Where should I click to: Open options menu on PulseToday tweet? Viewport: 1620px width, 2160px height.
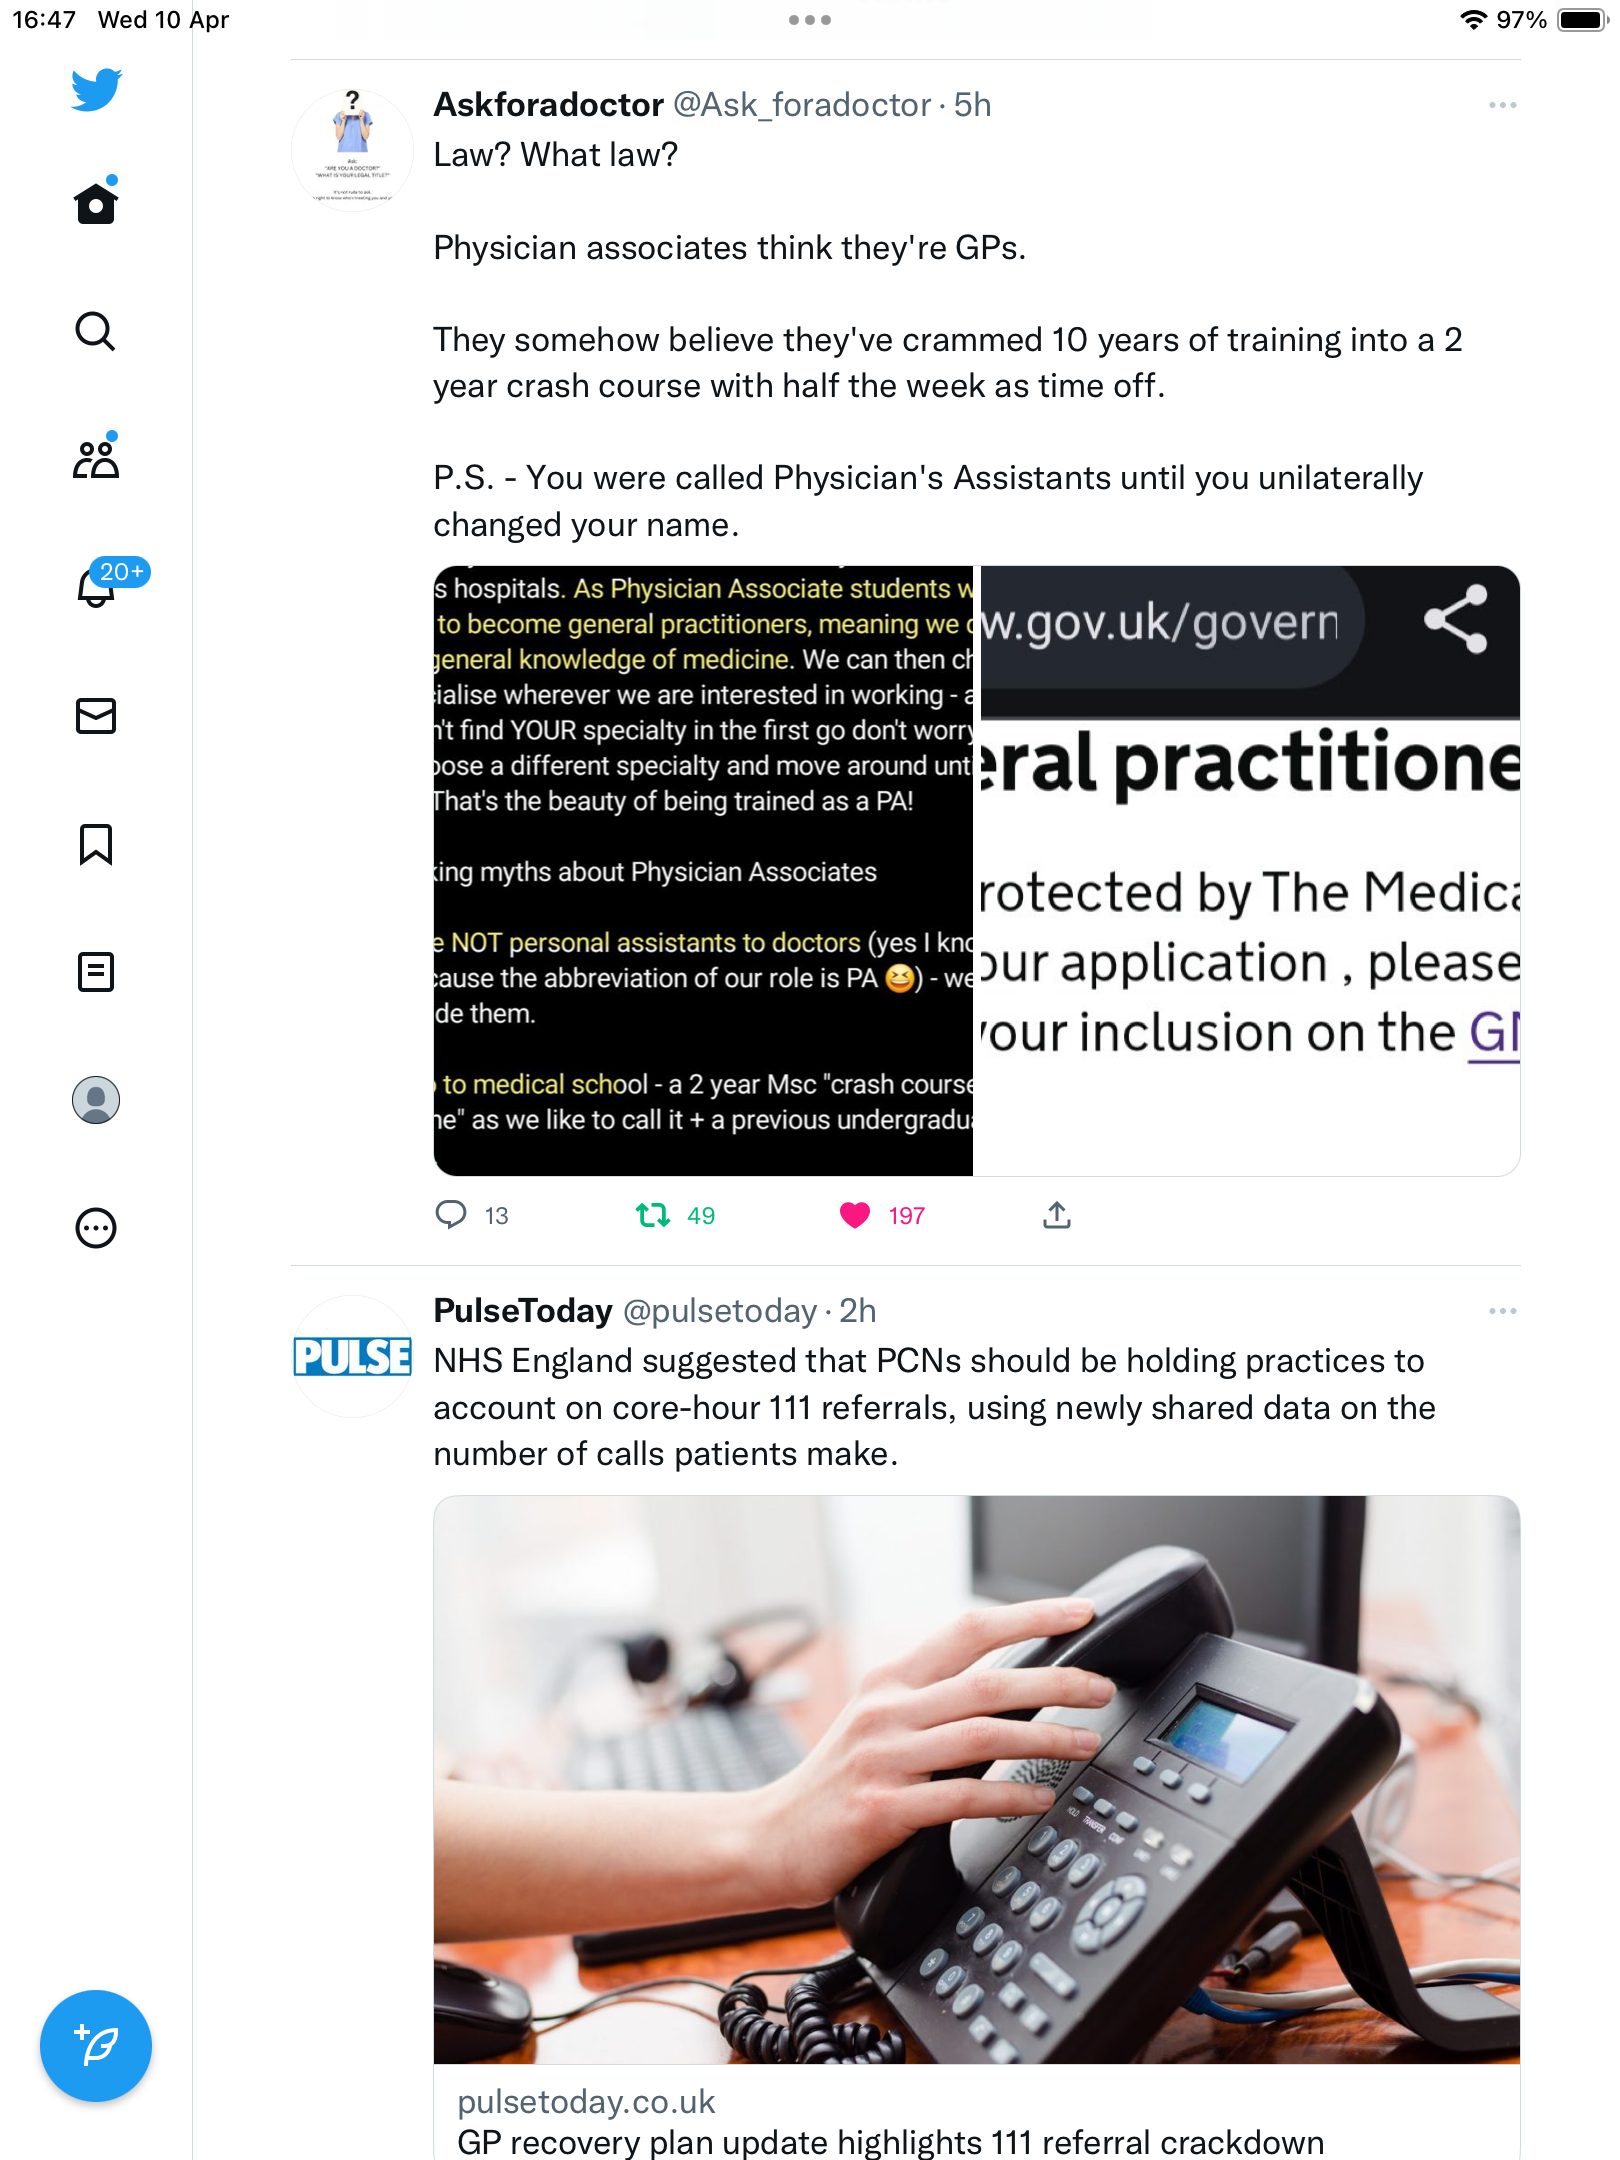1502,1311
